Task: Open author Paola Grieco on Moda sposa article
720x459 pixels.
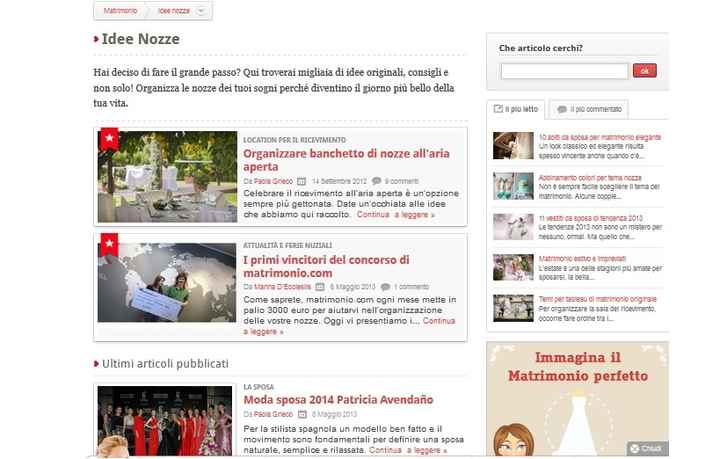Action: pyautogui.click(x=273, y=414)
